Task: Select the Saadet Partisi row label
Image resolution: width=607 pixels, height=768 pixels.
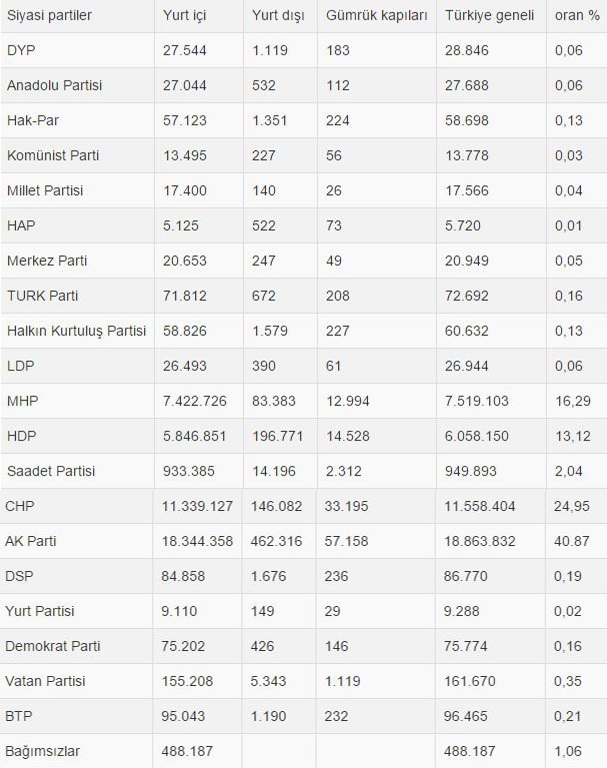Action: pyautogui.click(x=50, y=471)
